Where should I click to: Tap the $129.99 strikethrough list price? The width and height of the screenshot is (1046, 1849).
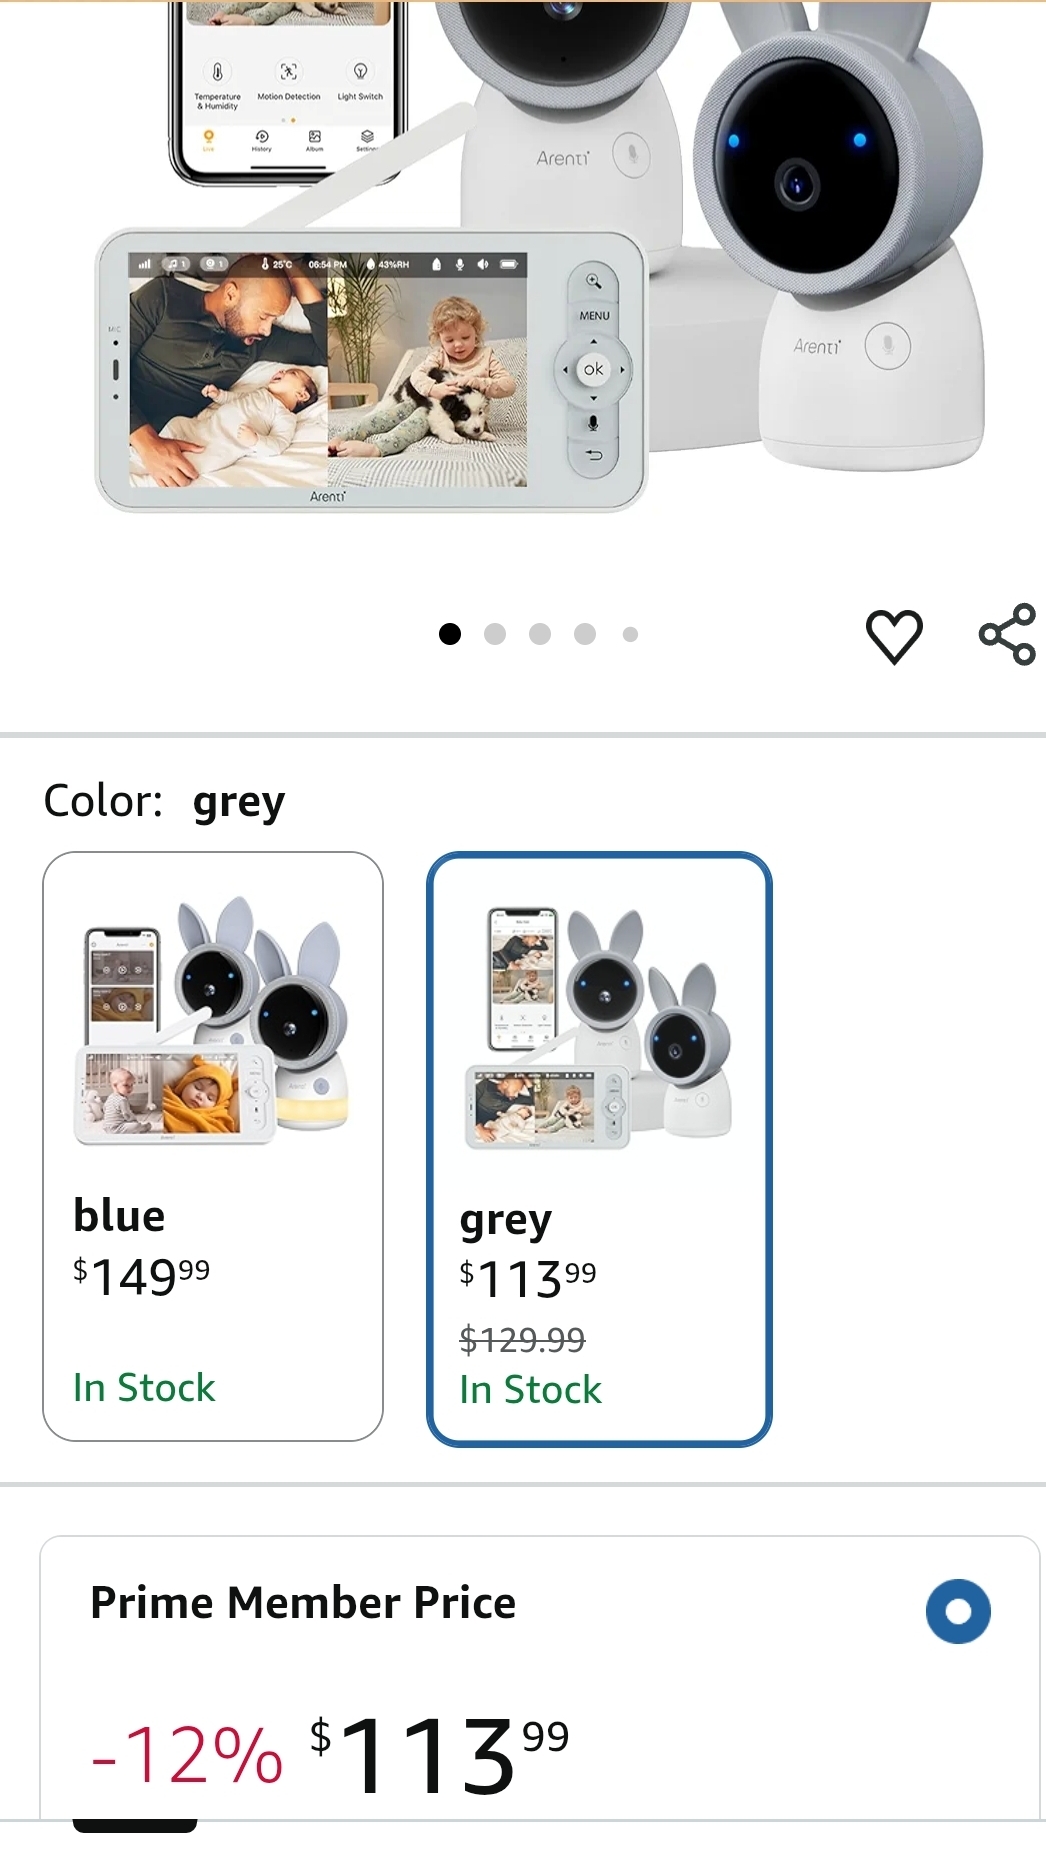(x=522, y=1339)
